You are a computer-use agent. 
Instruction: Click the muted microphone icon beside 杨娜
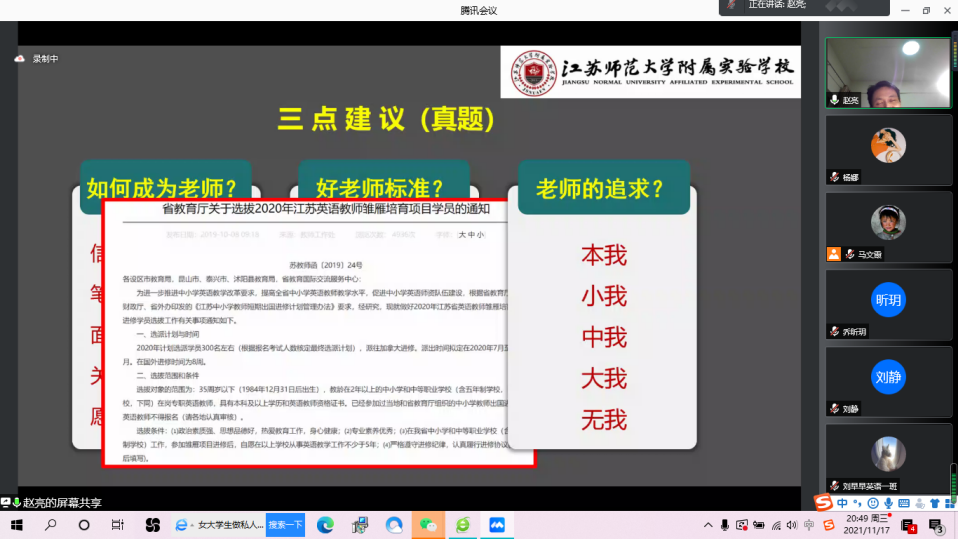[x=834, y=177]
